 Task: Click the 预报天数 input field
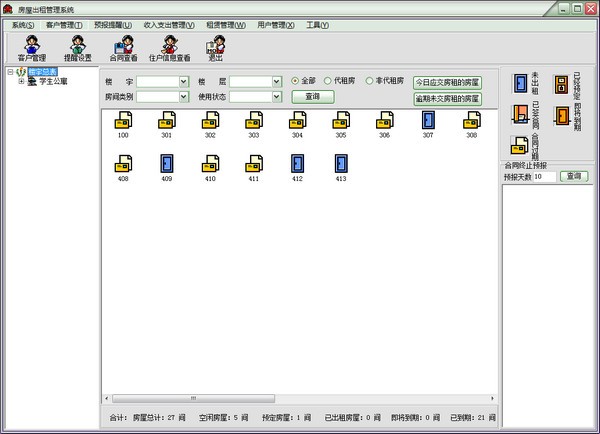coord(544,176)
